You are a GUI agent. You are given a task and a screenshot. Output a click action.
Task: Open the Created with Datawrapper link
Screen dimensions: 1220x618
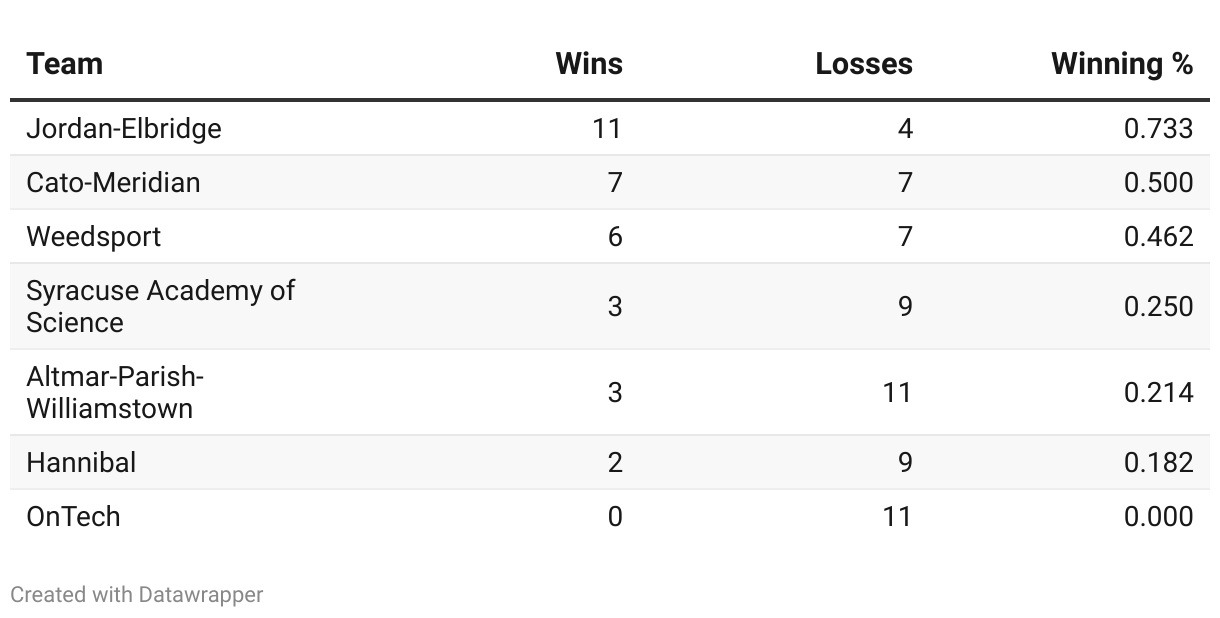[x=136, y=595]
